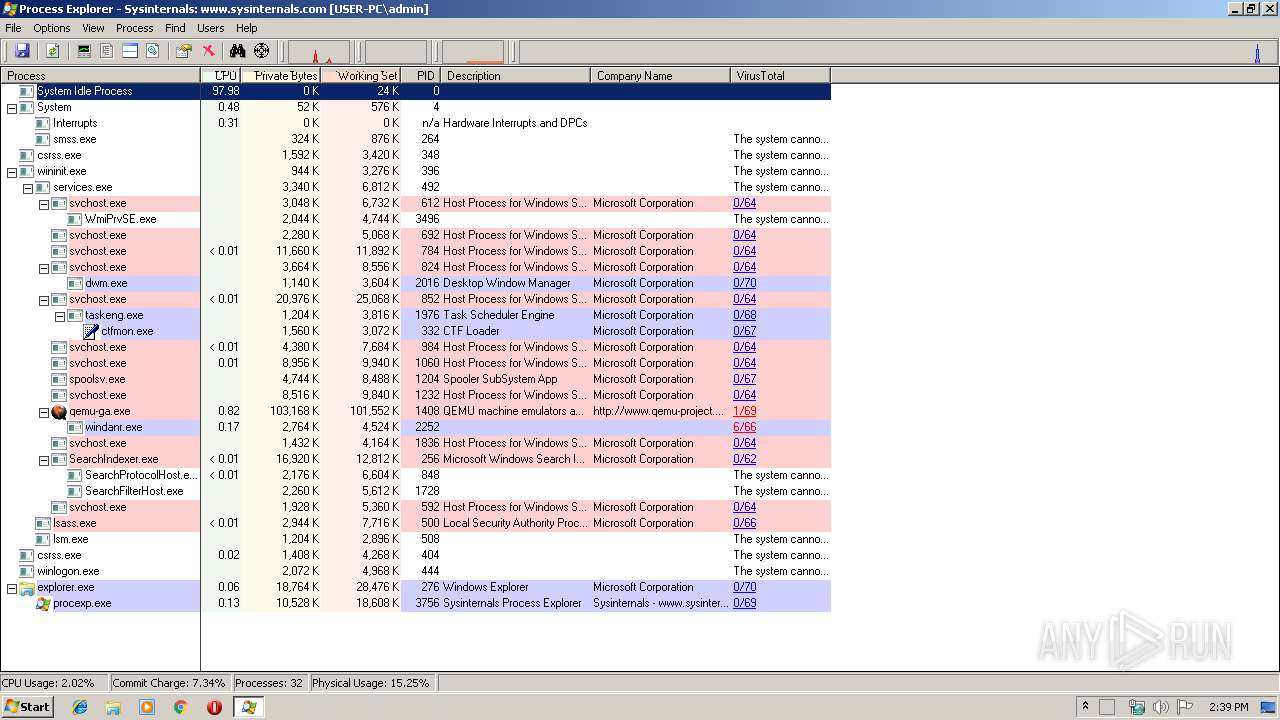Click the procexp.exe process icon
This screenshot has width=1280, height=720.
tap(43, 603)
